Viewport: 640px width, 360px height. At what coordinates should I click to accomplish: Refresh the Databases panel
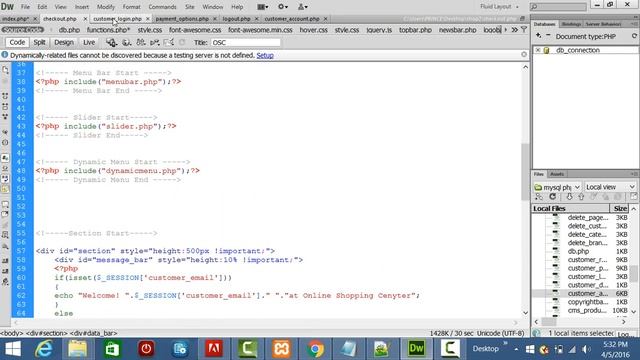pyautogui.click(x=634, y=36)
